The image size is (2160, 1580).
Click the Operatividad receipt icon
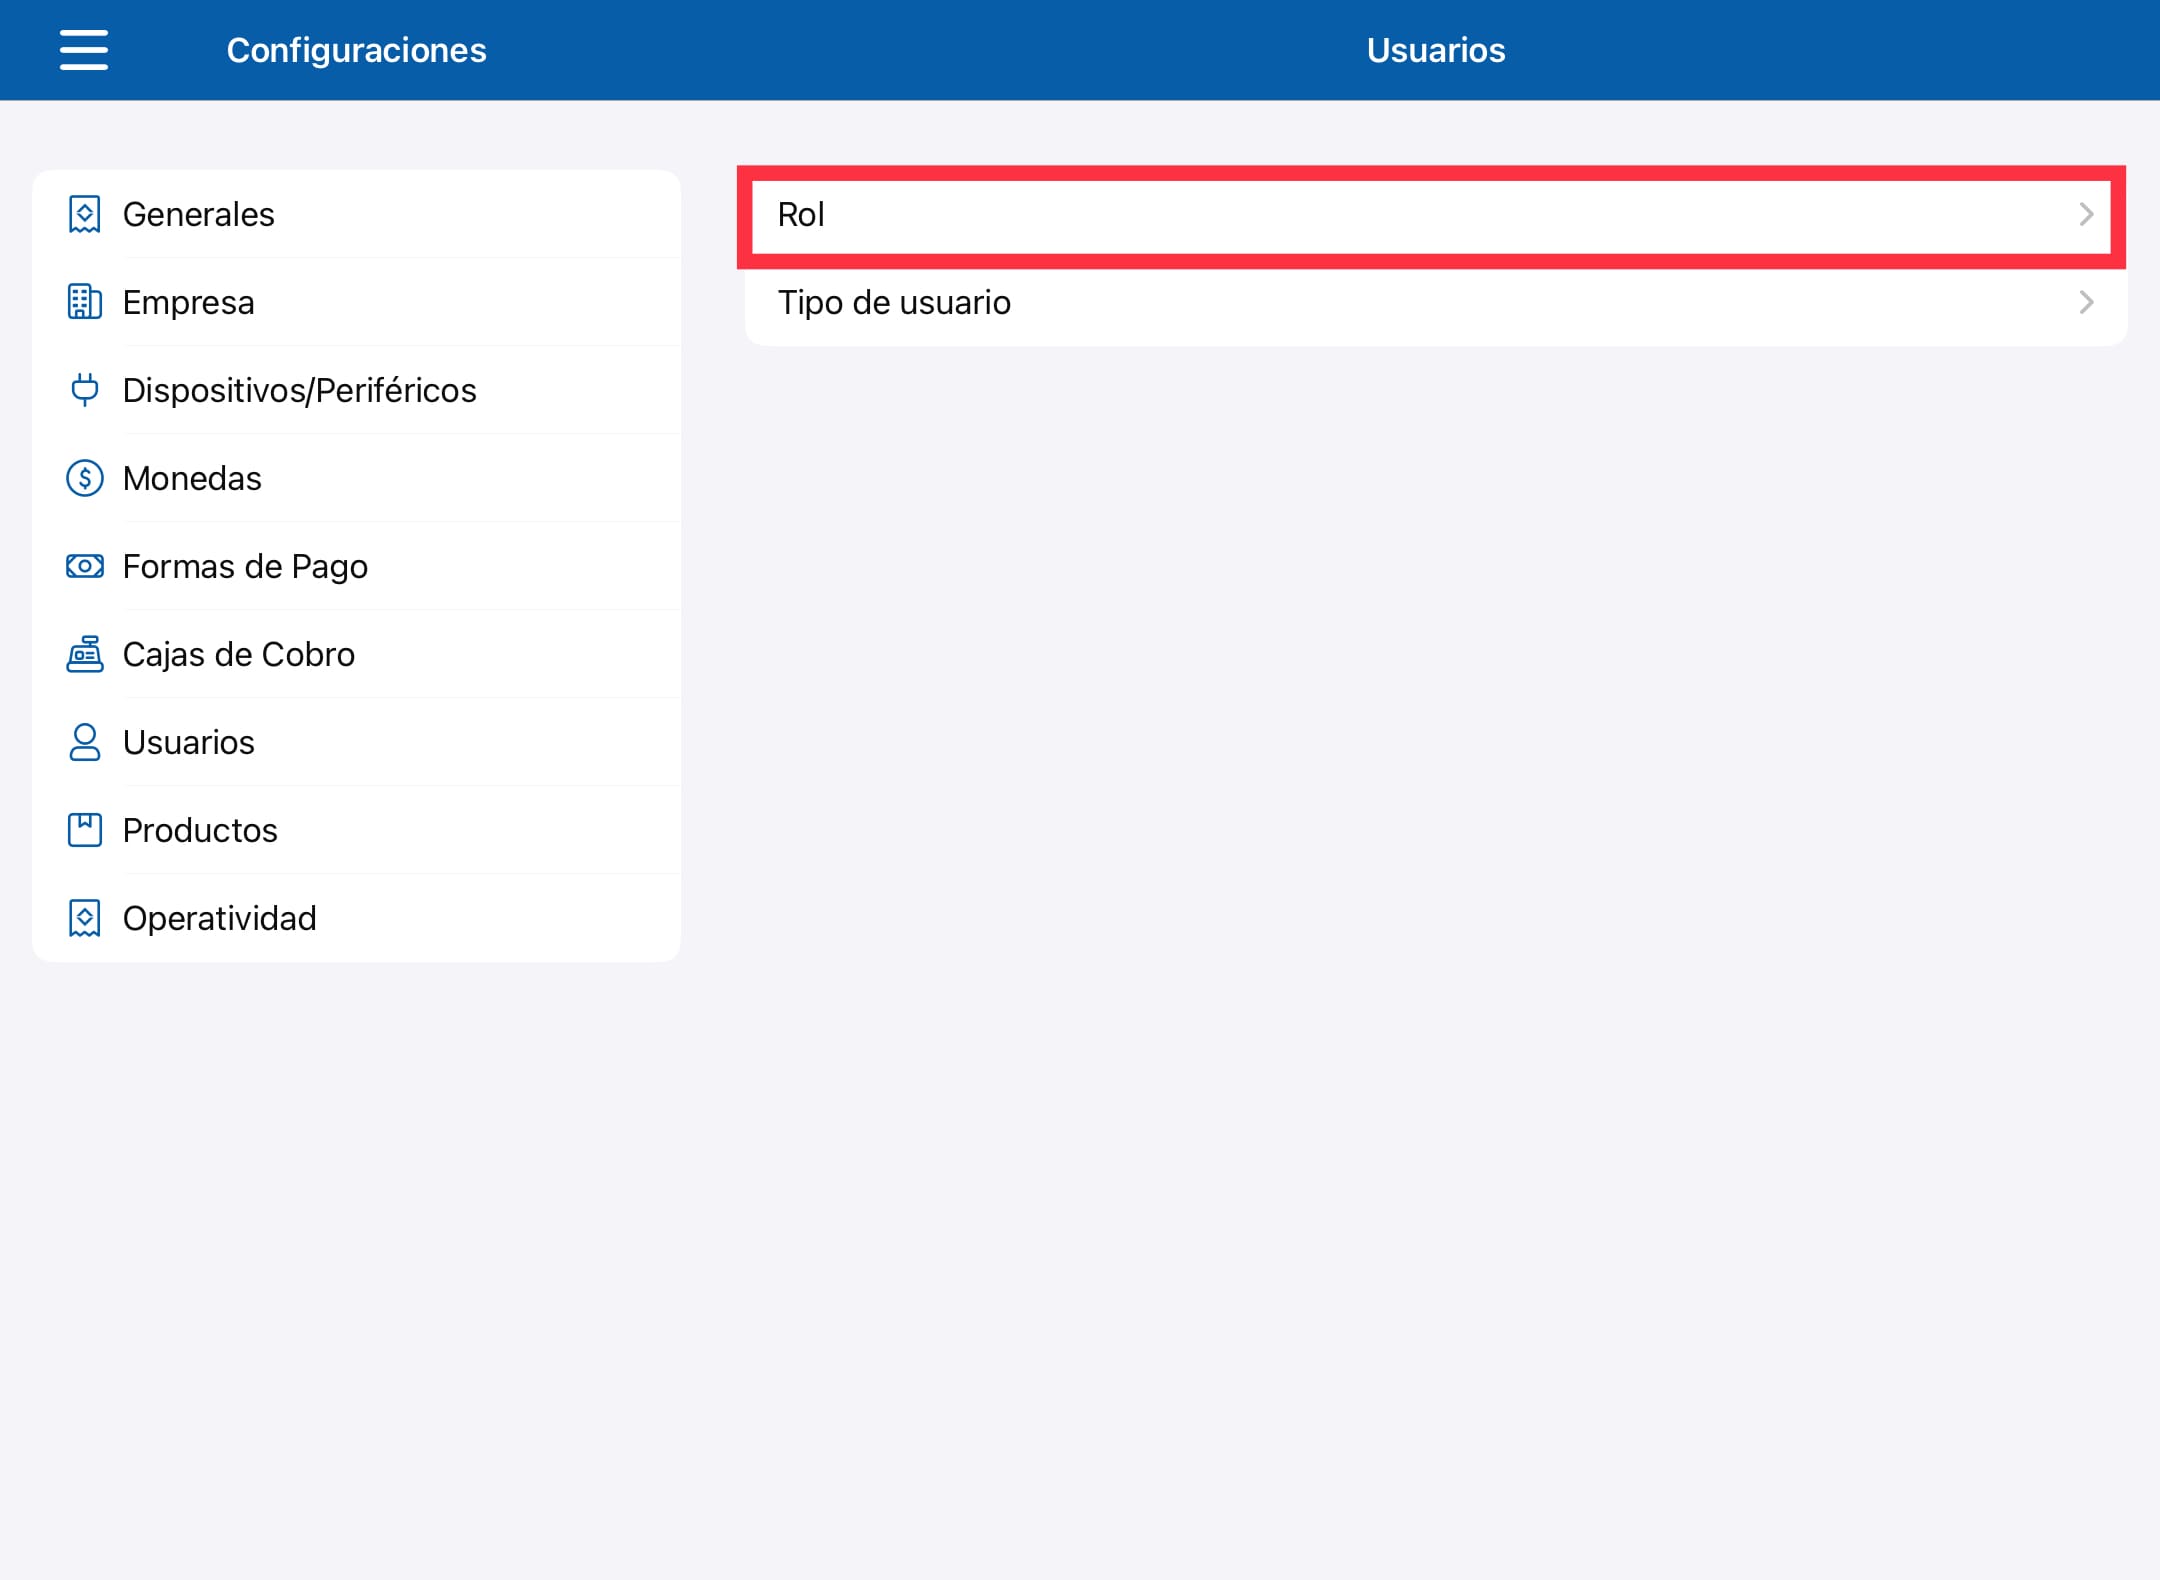tap(85, 918)
